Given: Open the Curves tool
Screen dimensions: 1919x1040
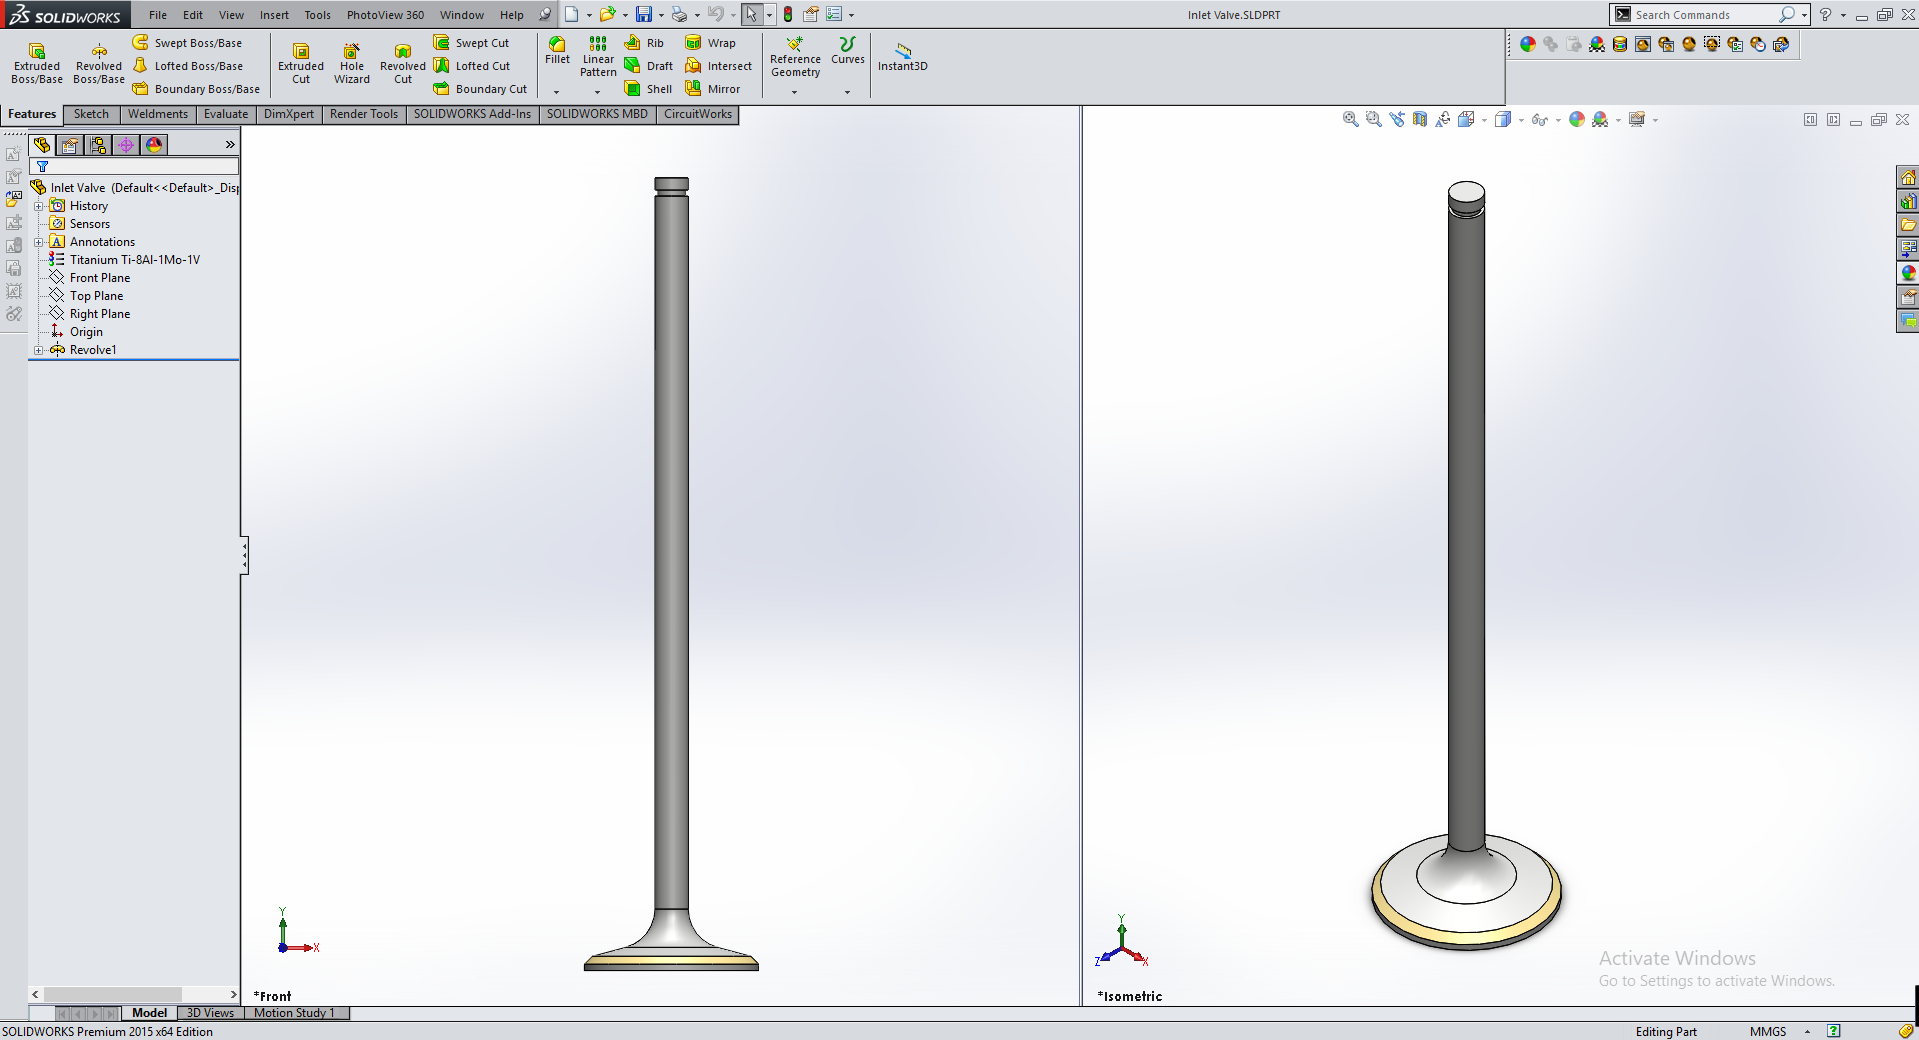Looking at the screenshot, I should point(848,51).
